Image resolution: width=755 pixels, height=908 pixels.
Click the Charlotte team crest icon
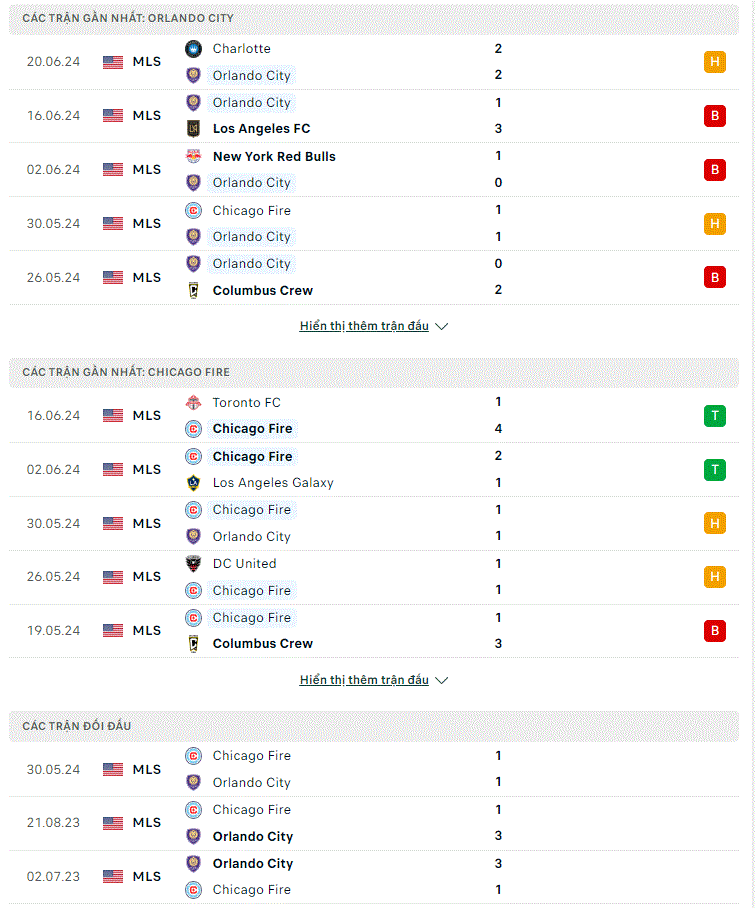click(x=193, y=49)
